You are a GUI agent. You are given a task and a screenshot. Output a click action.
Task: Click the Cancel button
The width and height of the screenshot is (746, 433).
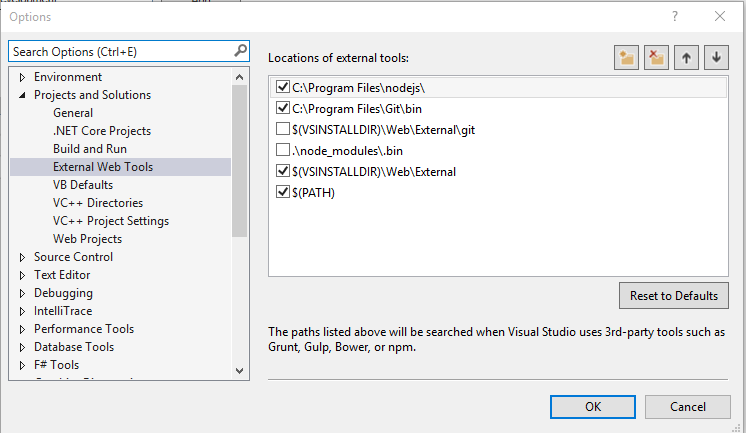(x=687, y=407)
